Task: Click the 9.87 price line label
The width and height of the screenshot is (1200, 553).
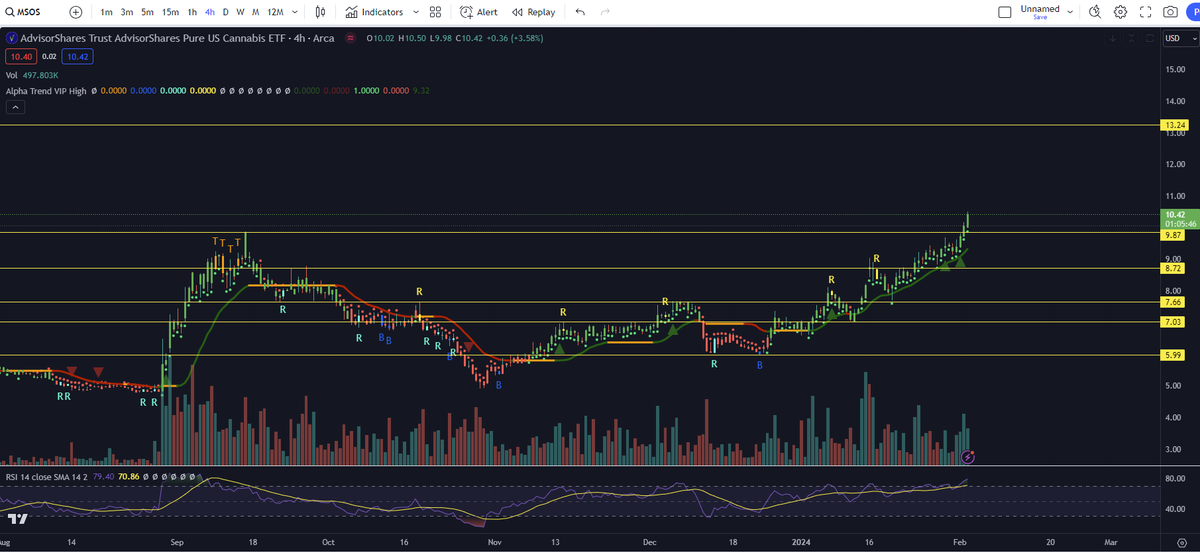Action: [1174, 235]
